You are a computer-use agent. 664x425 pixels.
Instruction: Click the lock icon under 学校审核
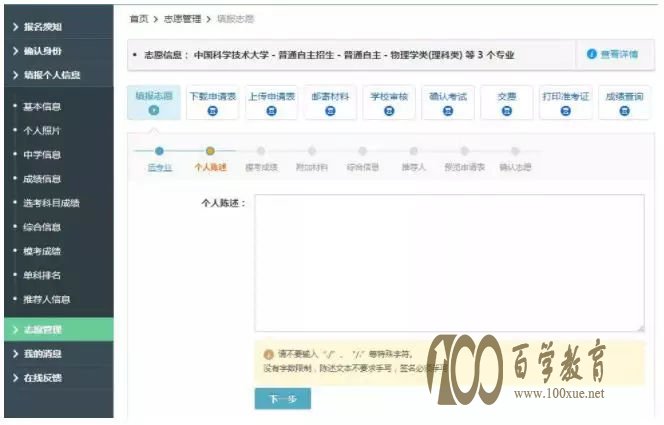pyautogui.click(x=389, y=111)
